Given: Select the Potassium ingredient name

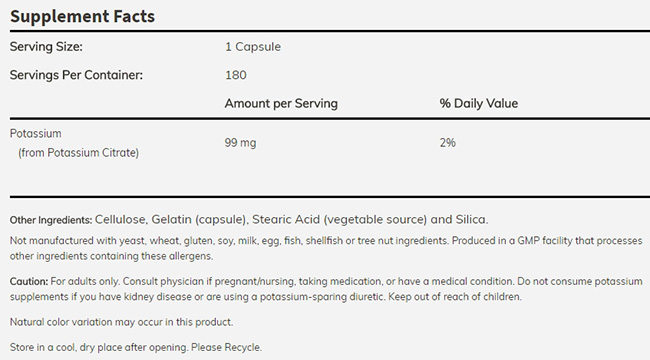Looking at the screenshot, I should (x=36, y=134).
